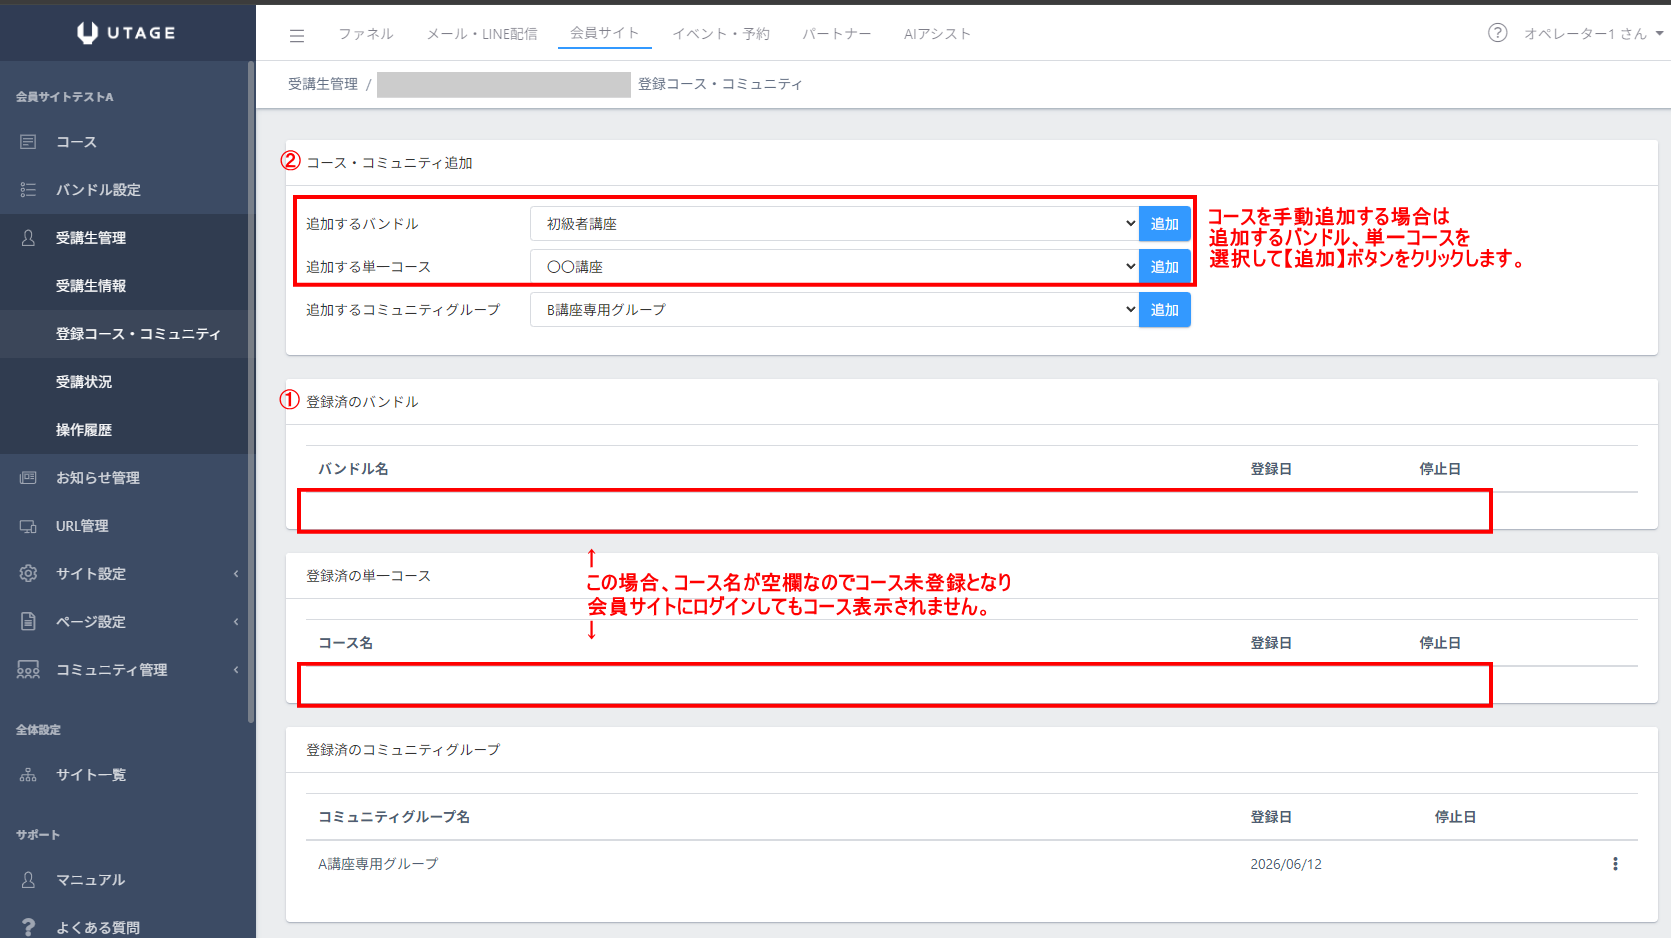Image resolution: width=1671 pixels, height=938 pixels.
Task: Click the サイト設定 gear icon
Action: (x=28, y=574)
